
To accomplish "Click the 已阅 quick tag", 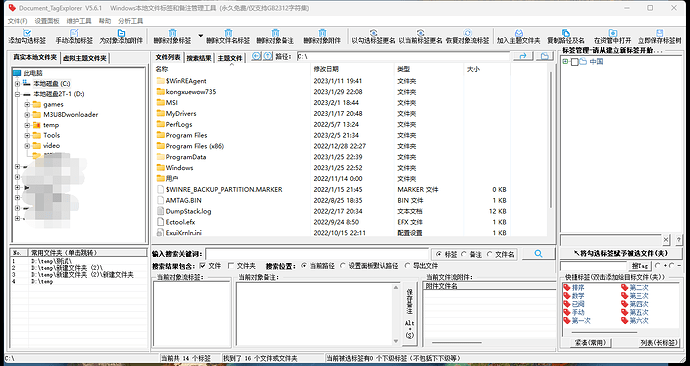I will [x=574, y=304].
